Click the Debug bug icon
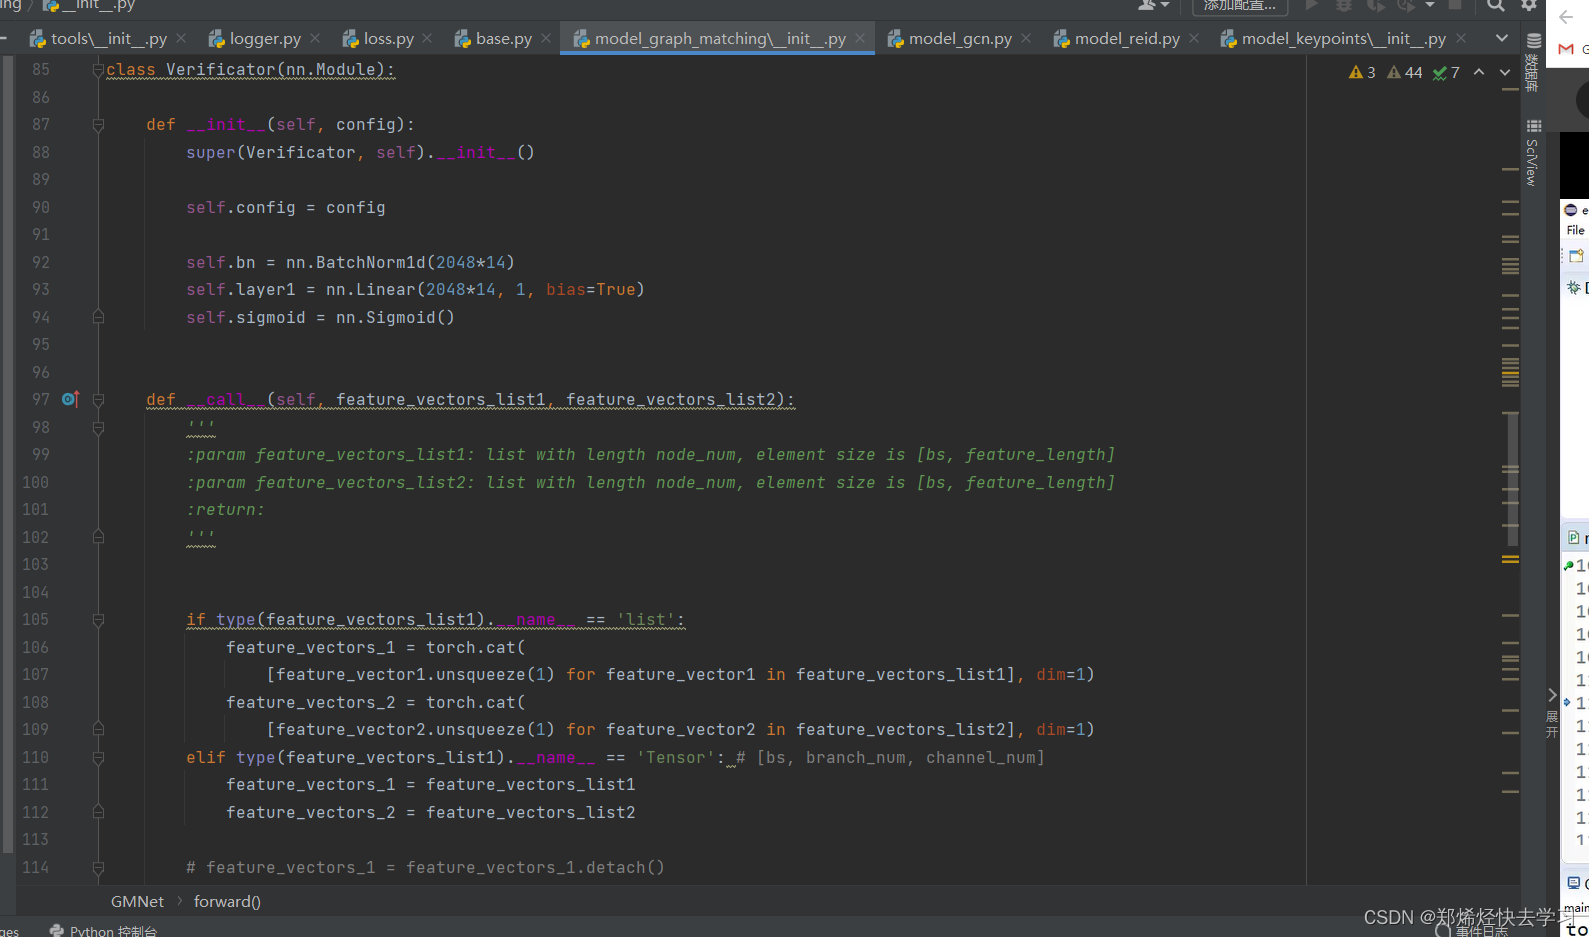Image resolution: width=1589 pixels, height=937 pixels. [x=1344, y=5]
